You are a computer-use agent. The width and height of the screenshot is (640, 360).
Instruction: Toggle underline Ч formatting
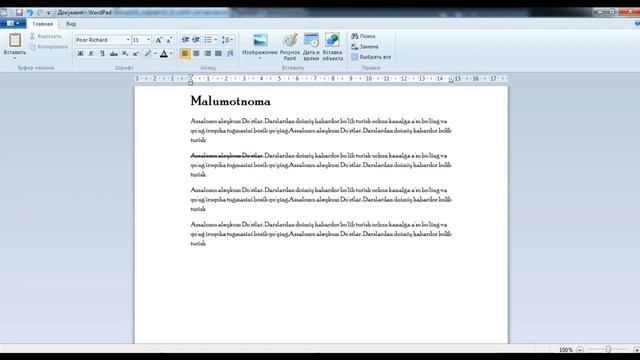(102, 53)
